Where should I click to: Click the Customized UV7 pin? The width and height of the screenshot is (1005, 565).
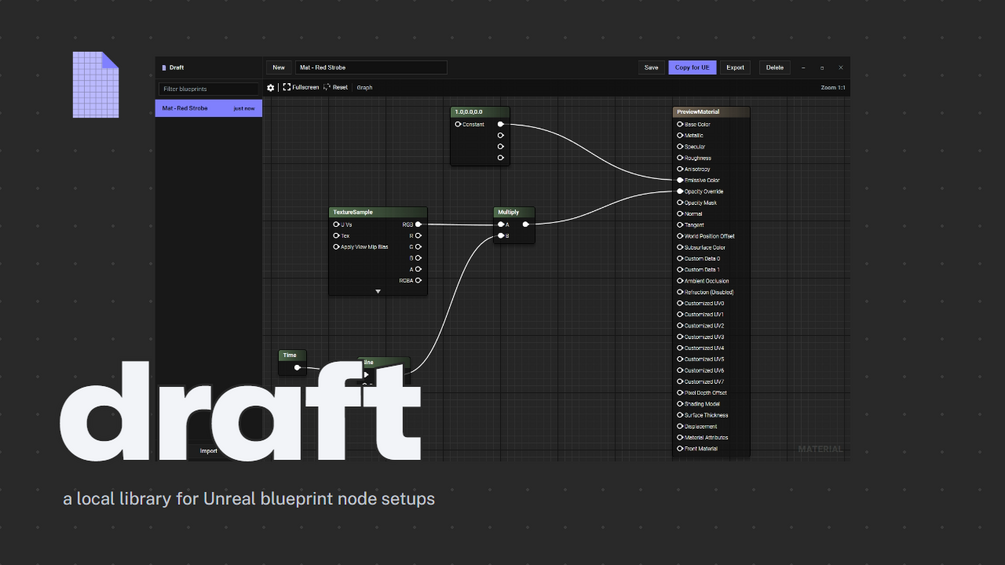point(680,382)
